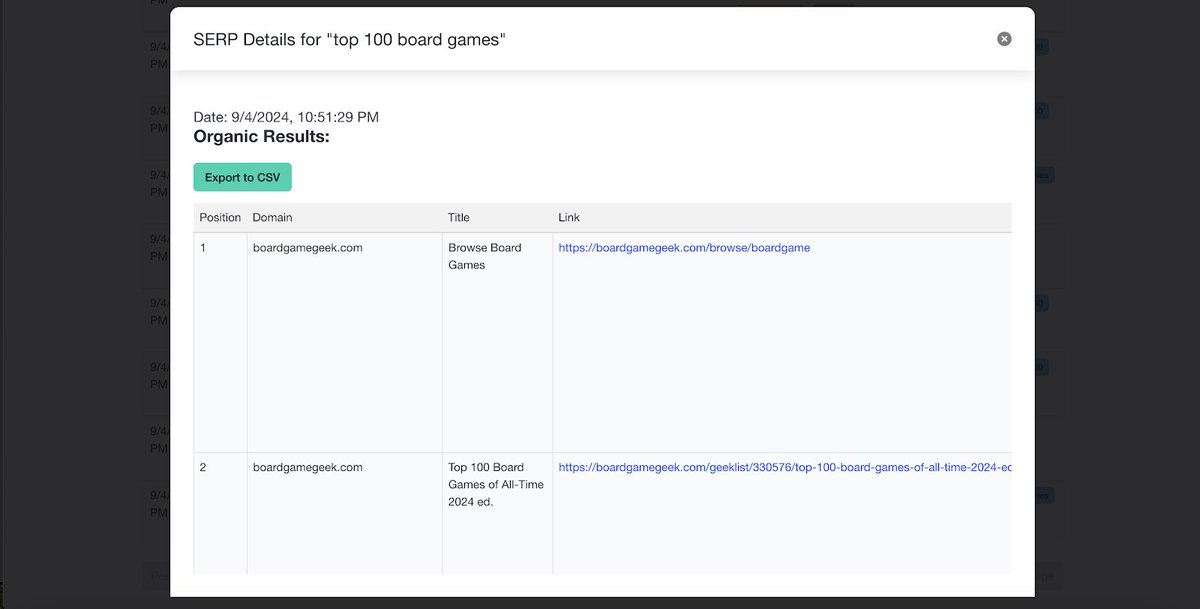The image size is (1200, 609).
Task: Click the Position column header
Action: point(220,217)
